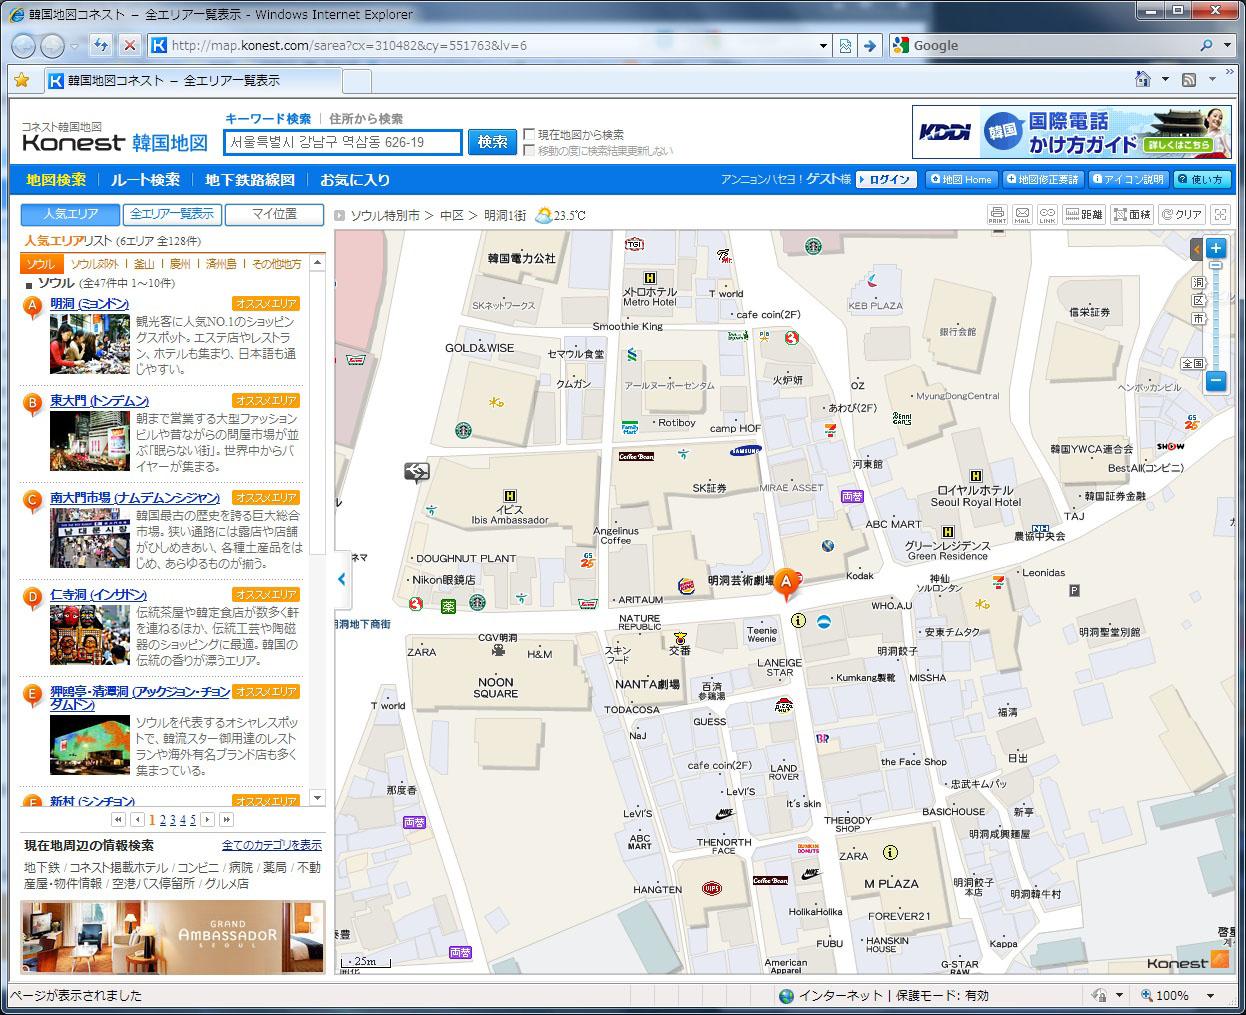Image resolution: width=1246 pixels, height=1015 pixels.
Task: Click the area list scrollbar down arrow
Action: point(318,798)
